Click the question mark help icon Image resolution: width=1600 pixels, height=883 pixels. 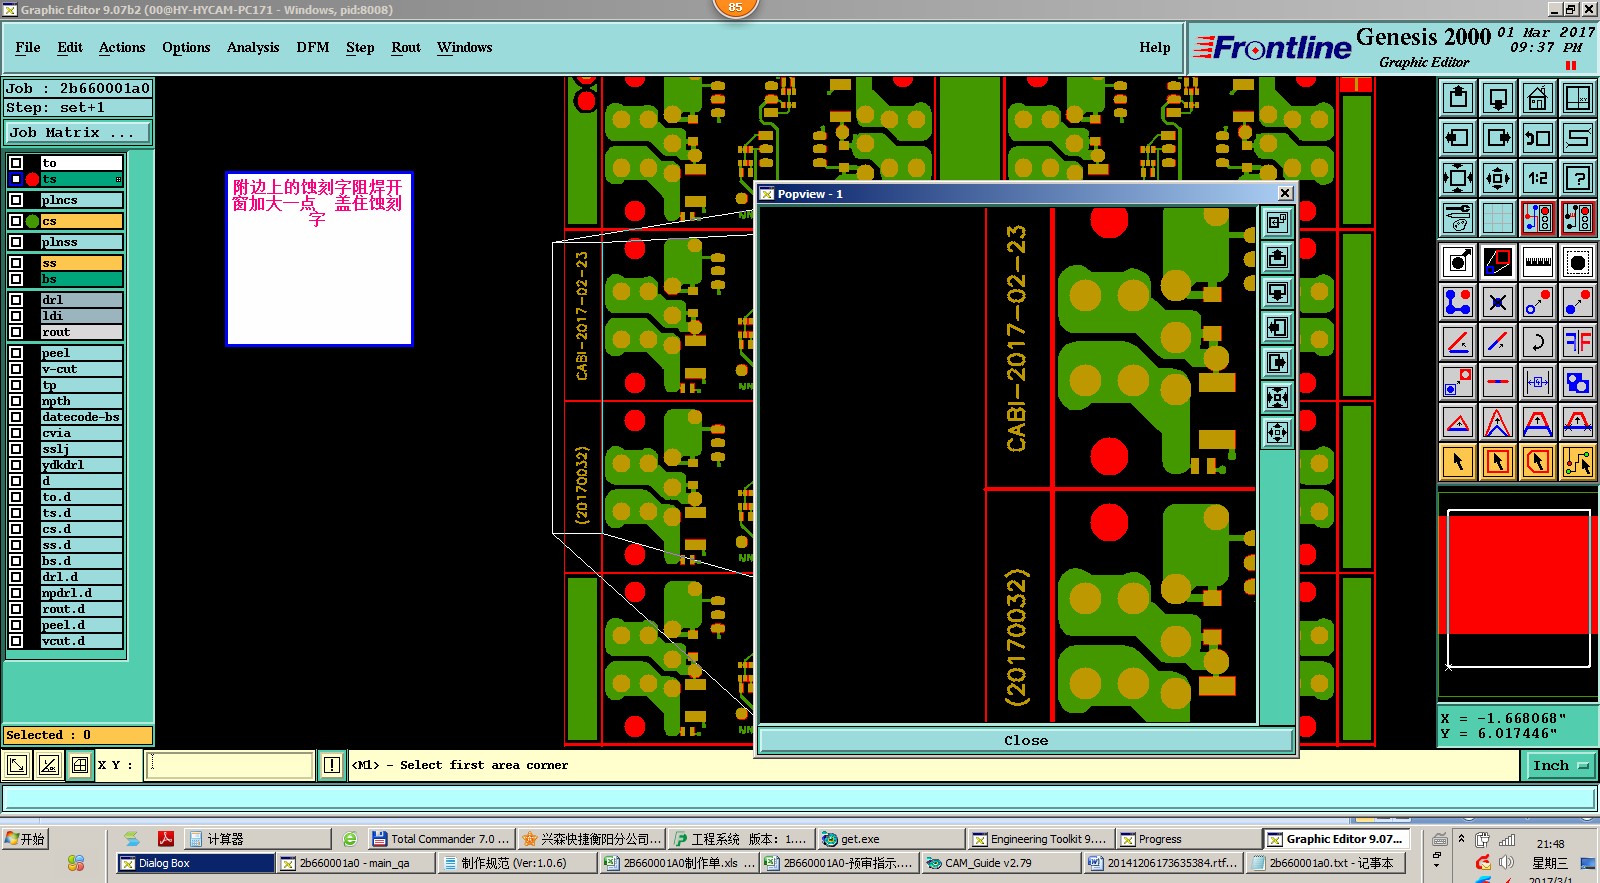click(x=1578, y=178)
